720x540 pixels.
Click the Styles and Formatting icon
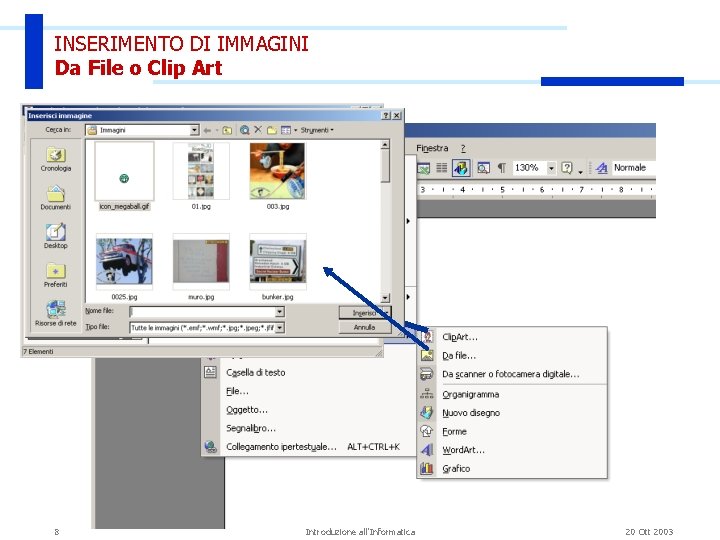coord(602,168)
